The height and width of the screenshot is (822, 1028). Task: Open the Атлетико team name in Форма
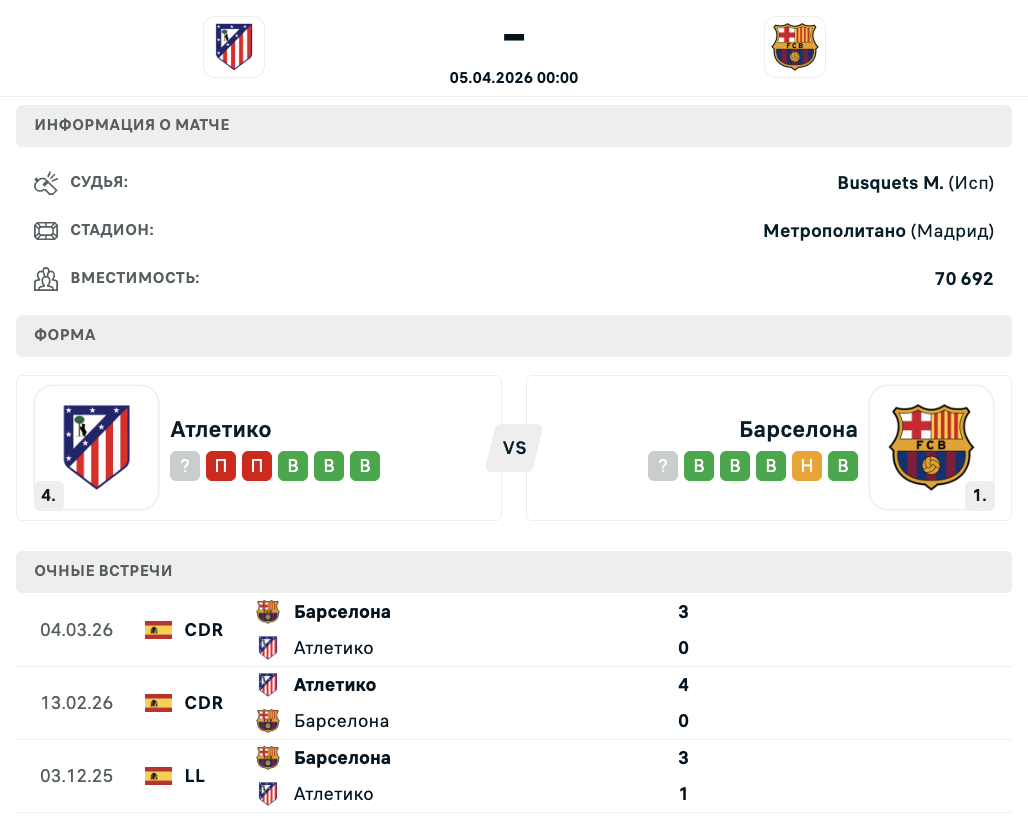tap(221, 430)
